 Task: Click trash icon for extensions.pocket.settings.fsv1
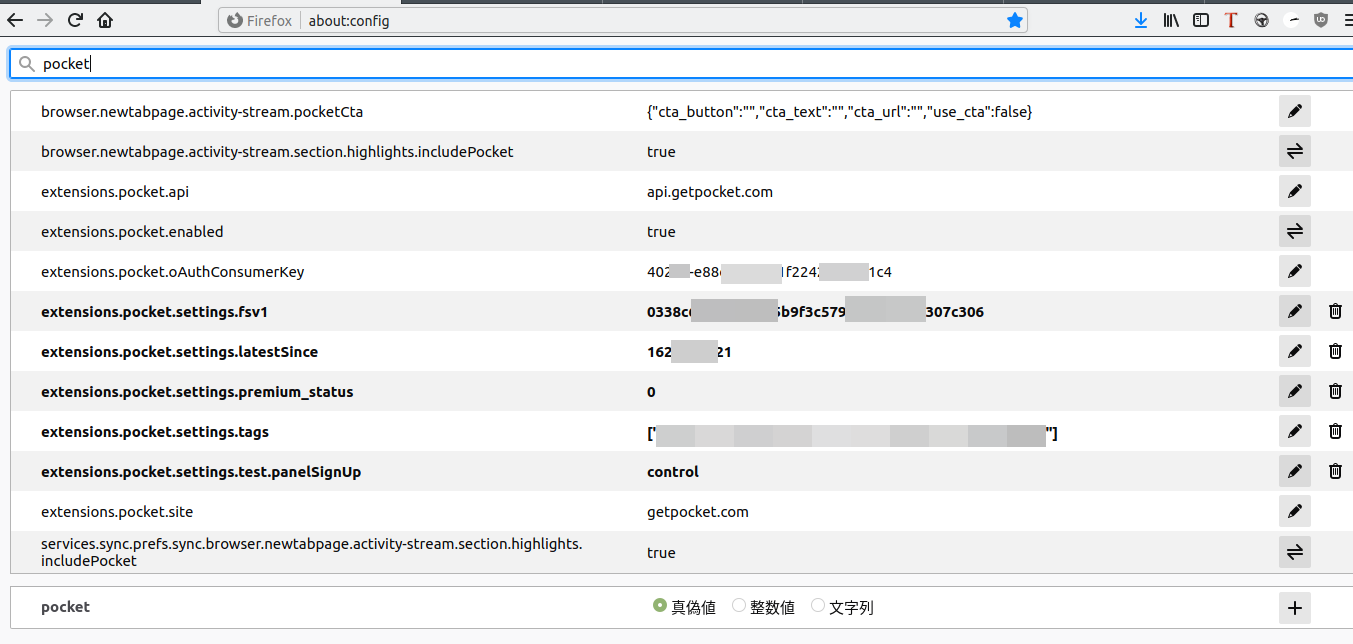1335,311
